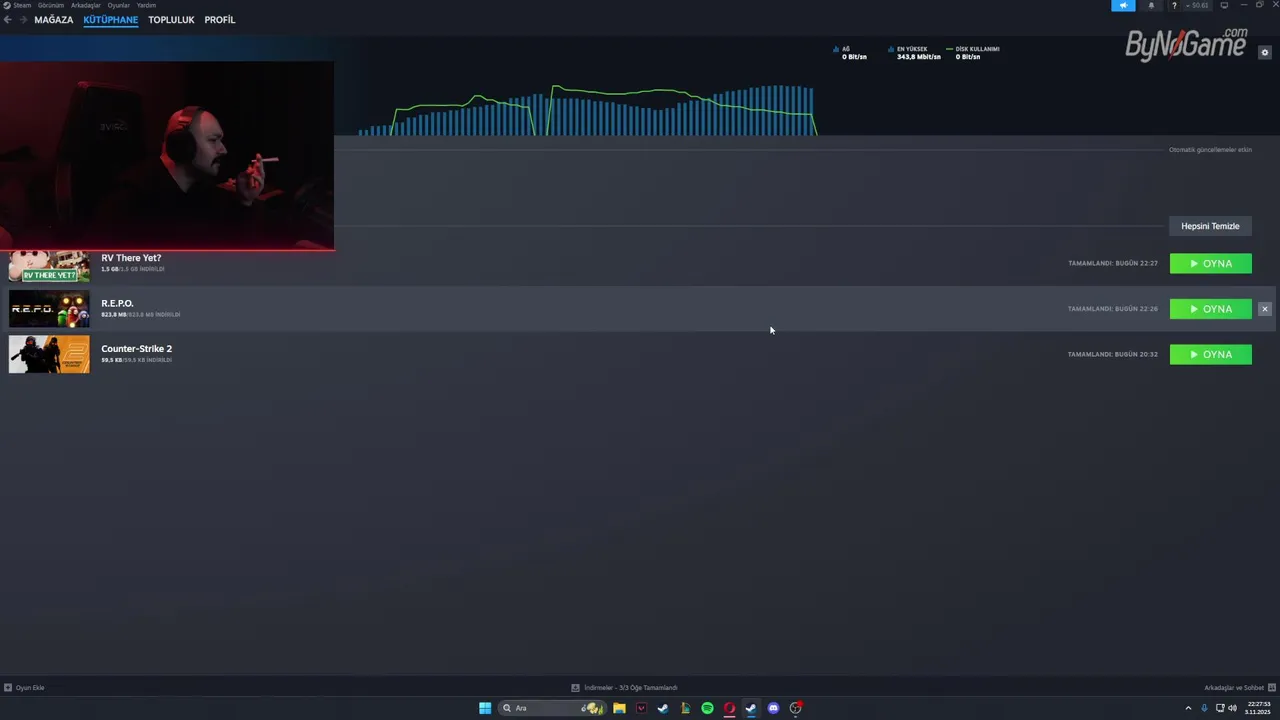Click TAMAMLANDI: BUGÜN 22:27 text

(1113, 263)
